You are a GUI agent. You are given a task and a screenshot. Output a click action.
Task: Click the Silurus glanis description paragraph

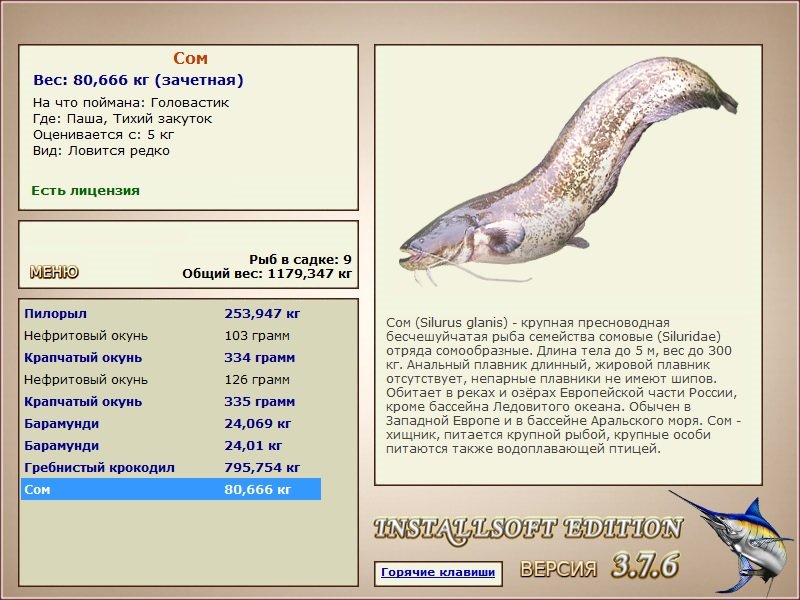[564, 386]
